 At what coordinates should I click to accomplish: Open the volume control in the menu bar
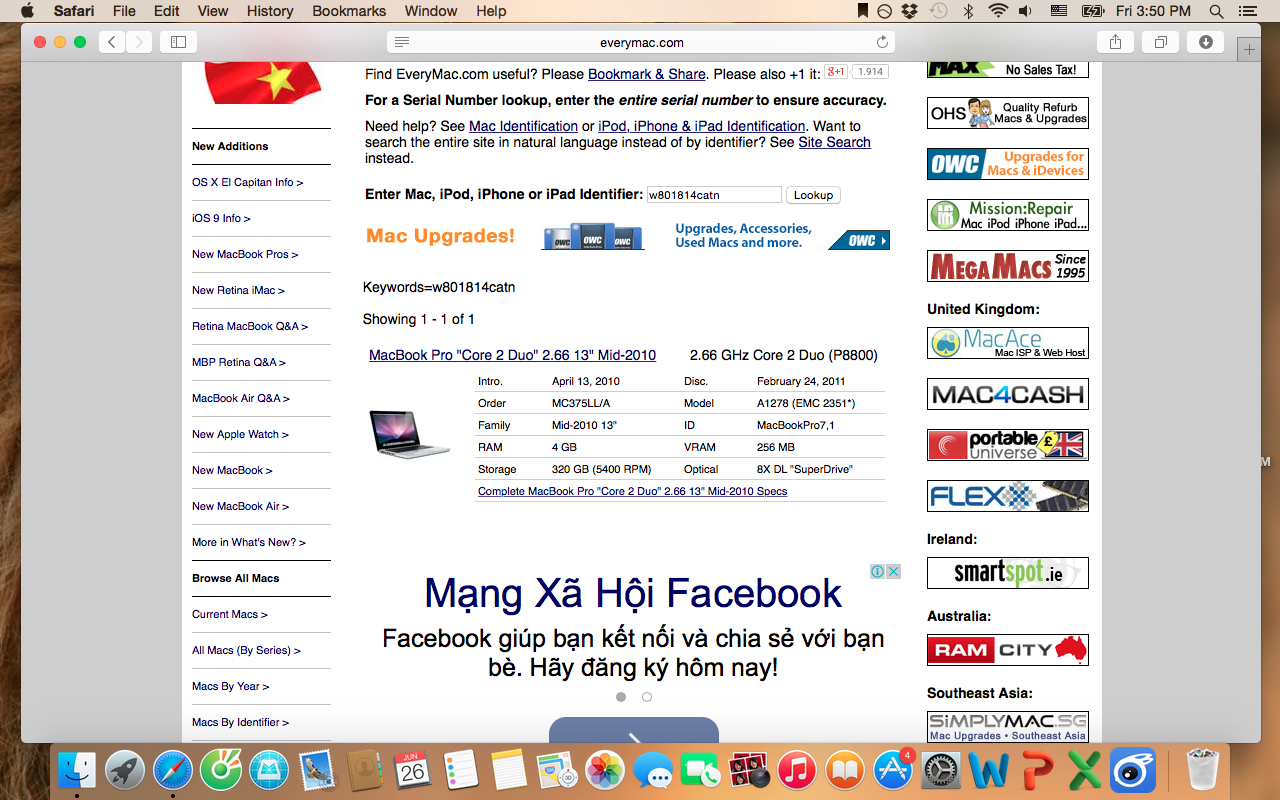1026,11
